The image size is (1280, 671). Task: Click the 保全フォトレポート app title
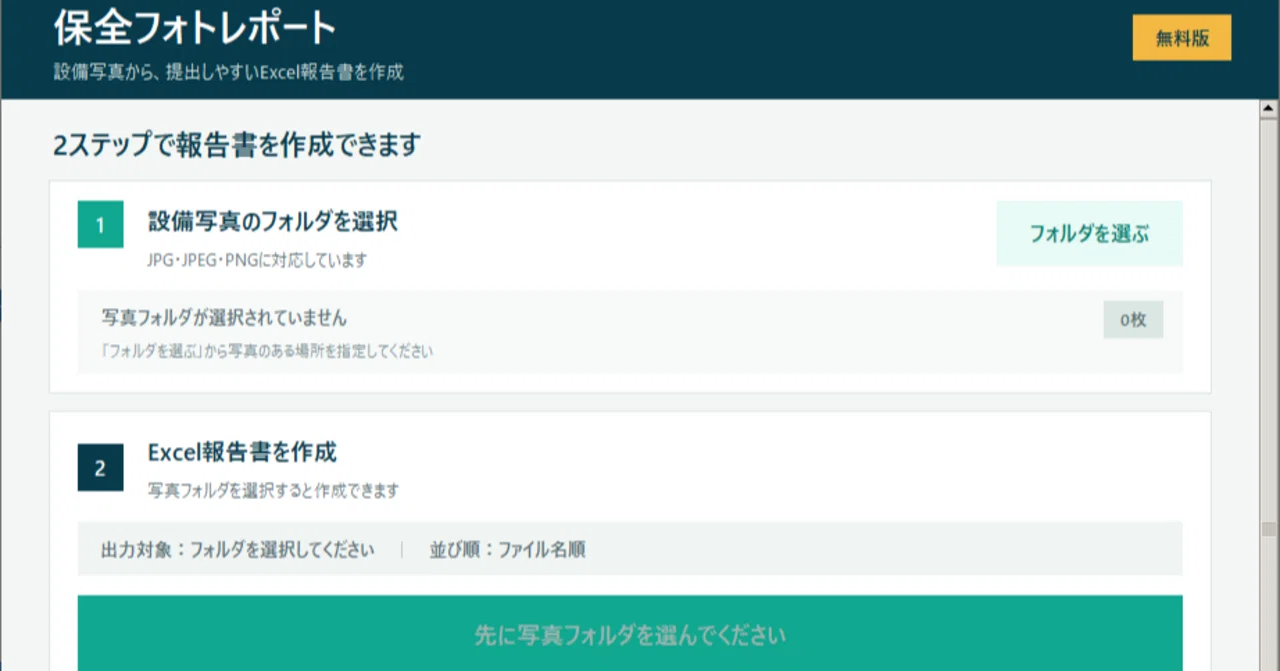(x=195, y=29)
